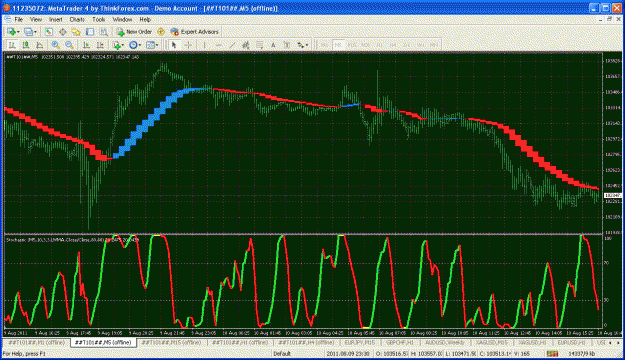This screenshot has height=360, width=625.
Task: Expand the Periods dropdown arrow
Action: pos(140,45)
